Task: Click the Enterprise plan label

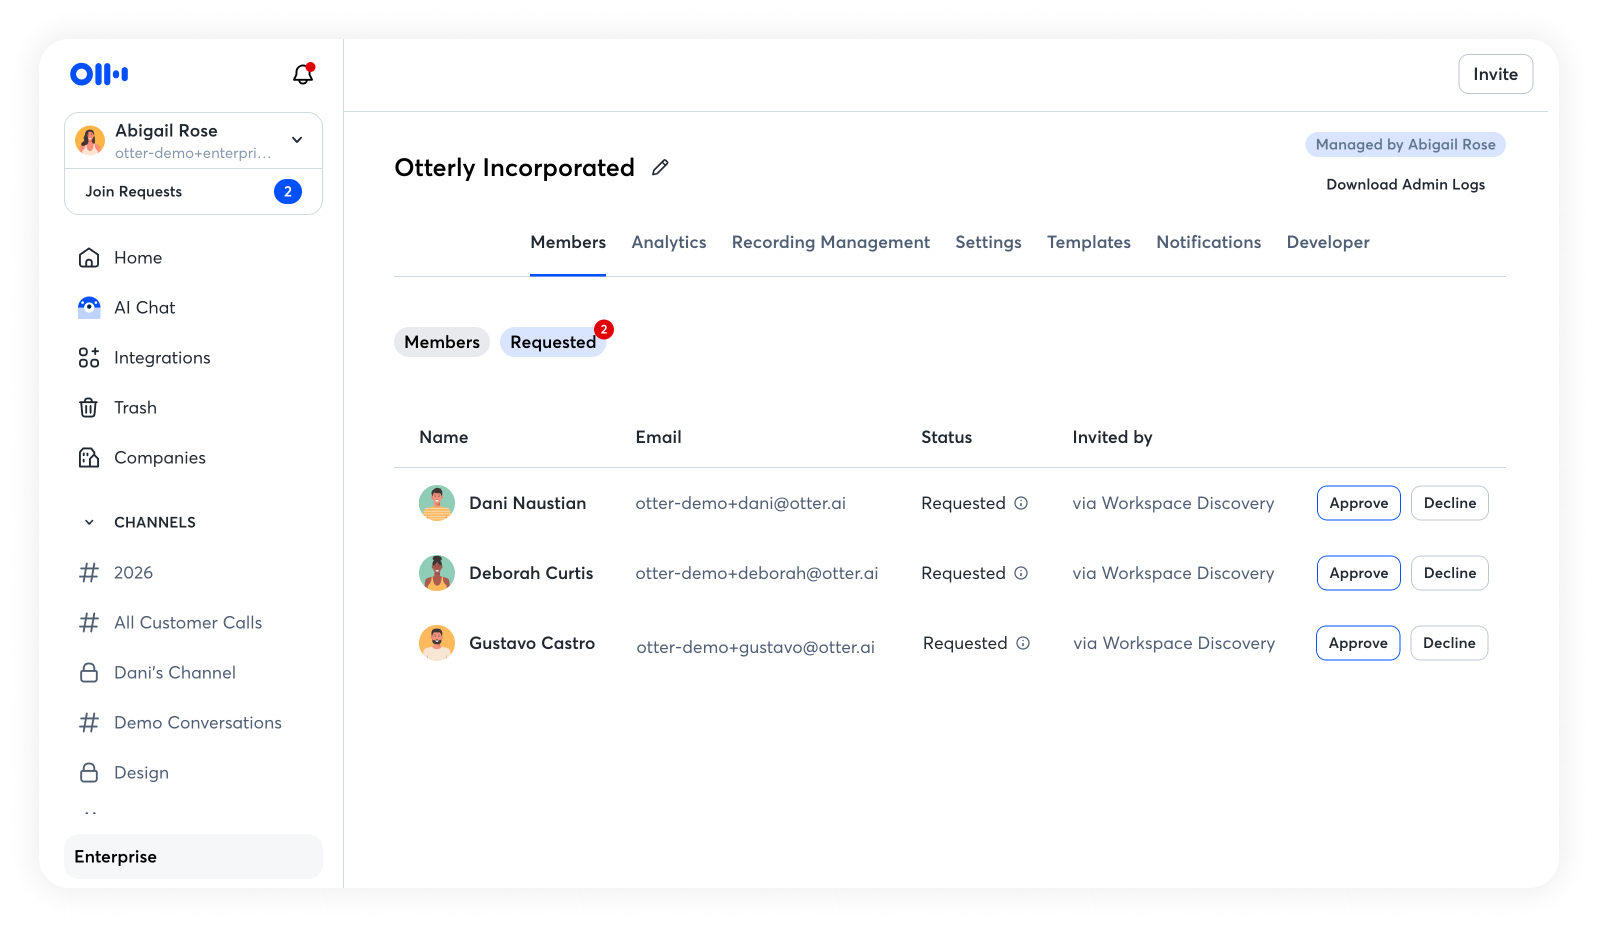Action: [x=193, y=857]
